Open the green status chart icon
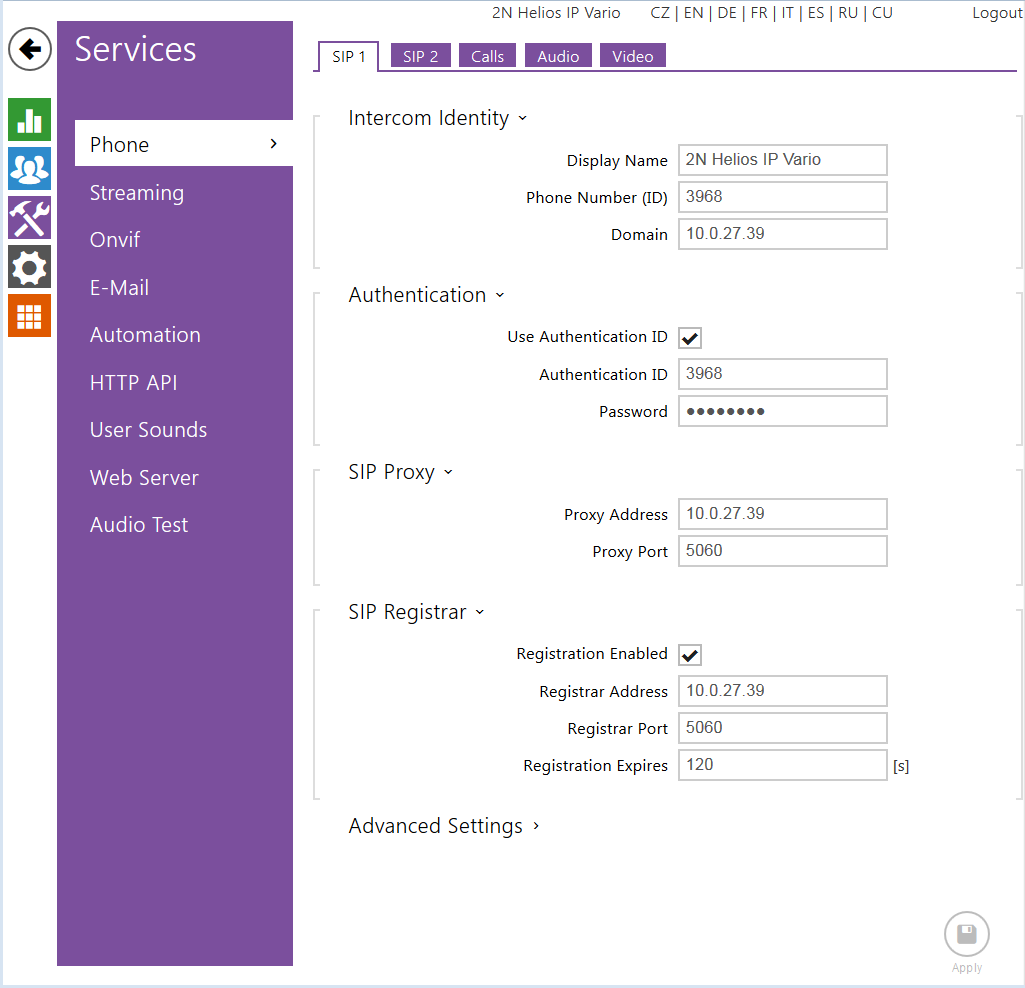The width and height of the screenshot is (1025, 988). tap(30, 119)
